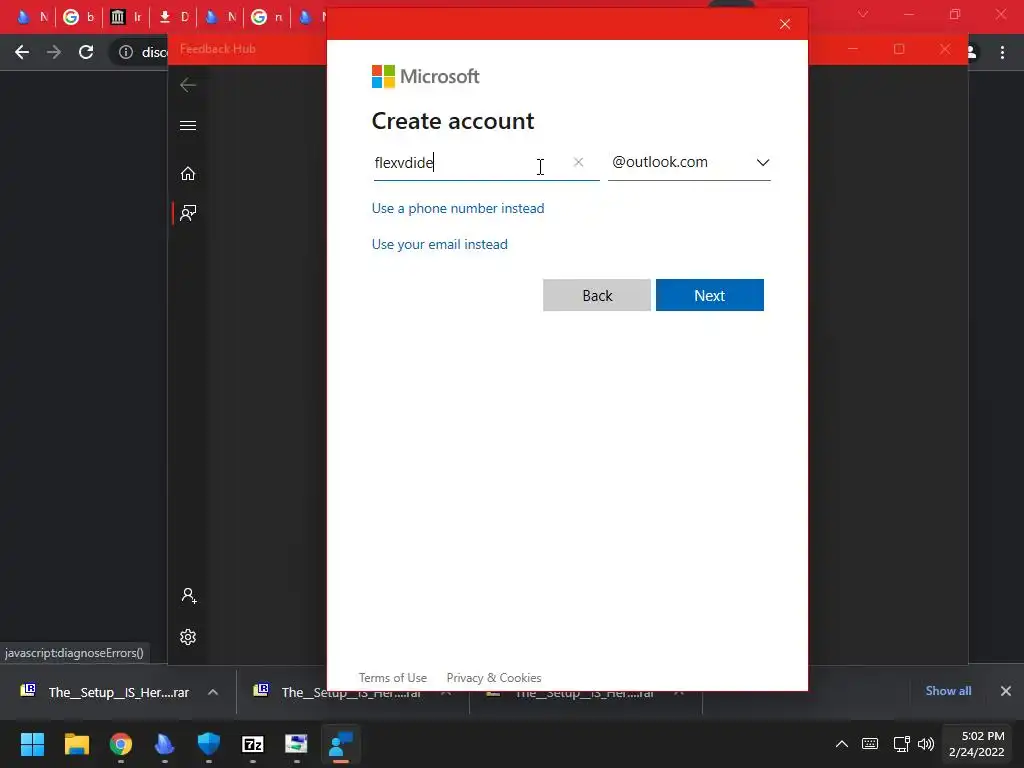
Task: Open Terms of Use link
Action: 392,678
